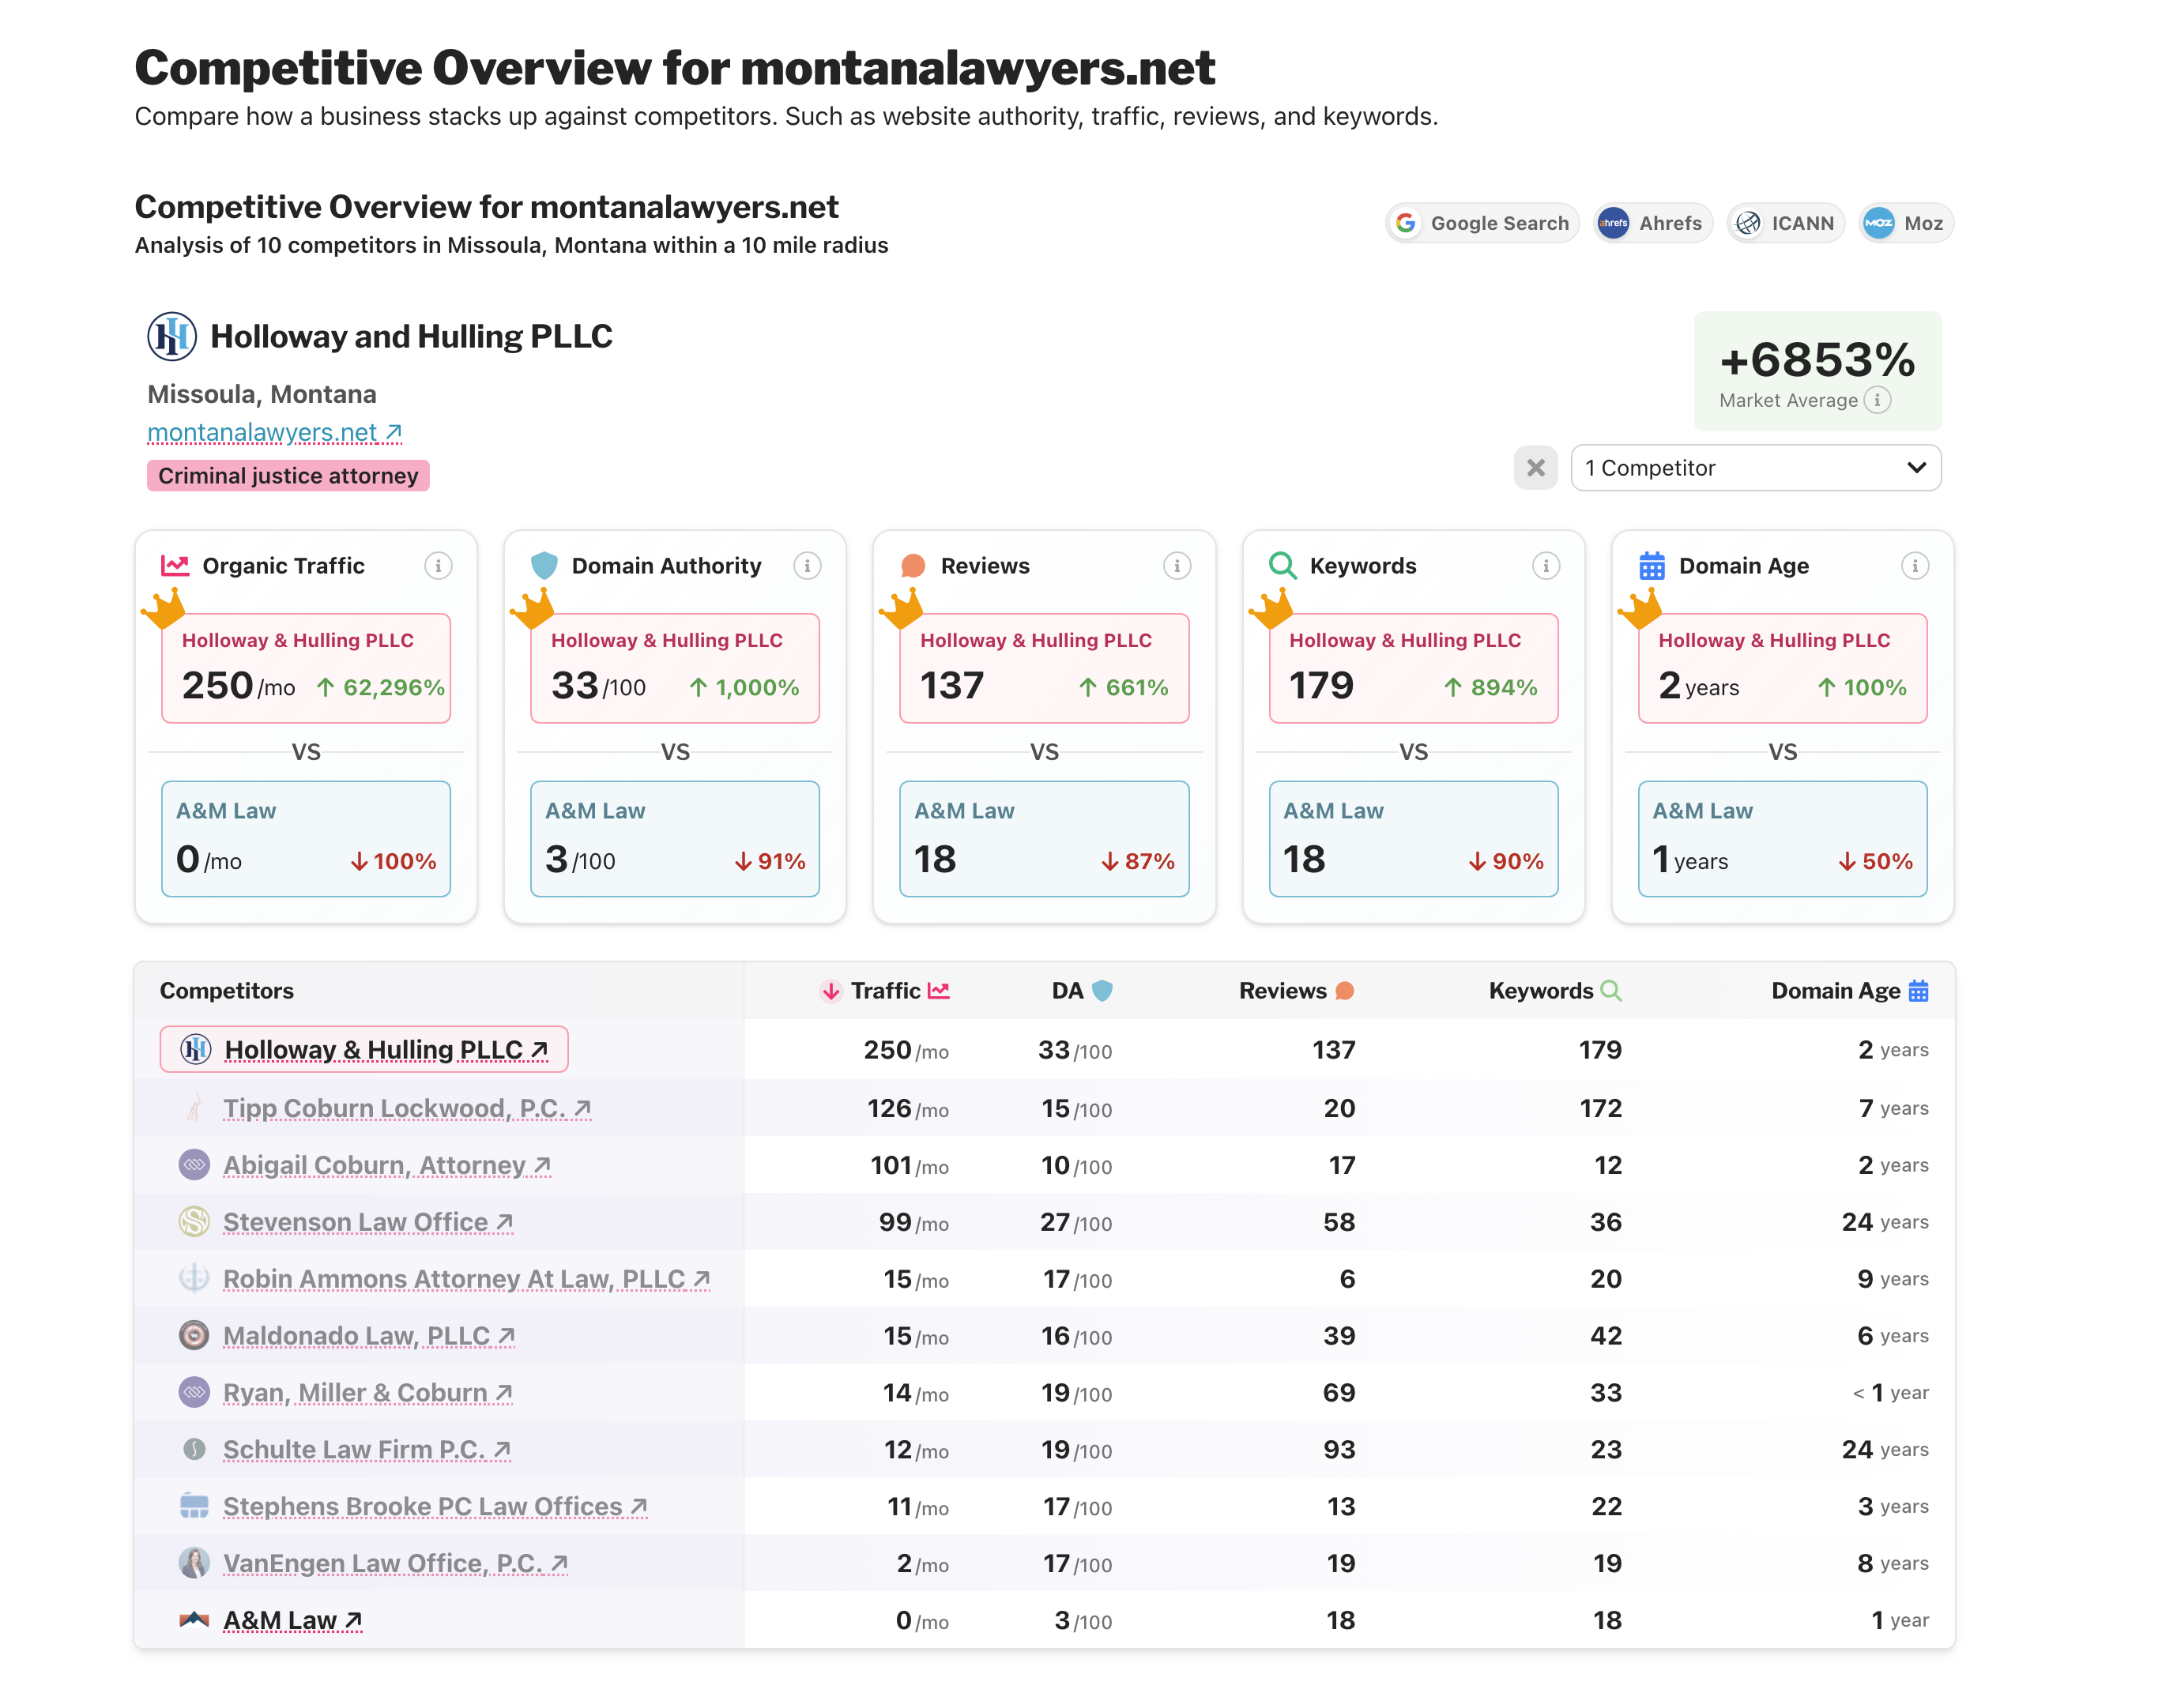Viewport: 2162px width, 1708px height.
Task: Click the Google Search source badge
Action: tap(1482, 223)
